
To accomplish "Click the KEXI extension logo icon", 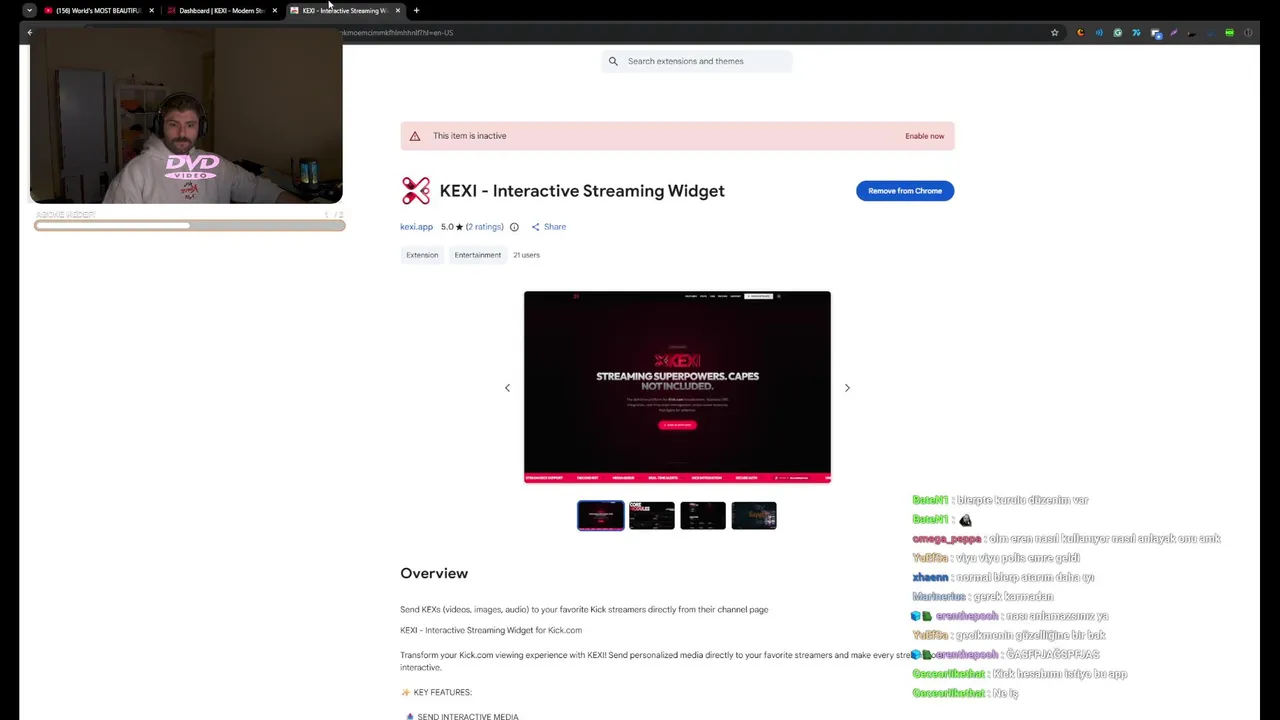I will pos(415,190).
